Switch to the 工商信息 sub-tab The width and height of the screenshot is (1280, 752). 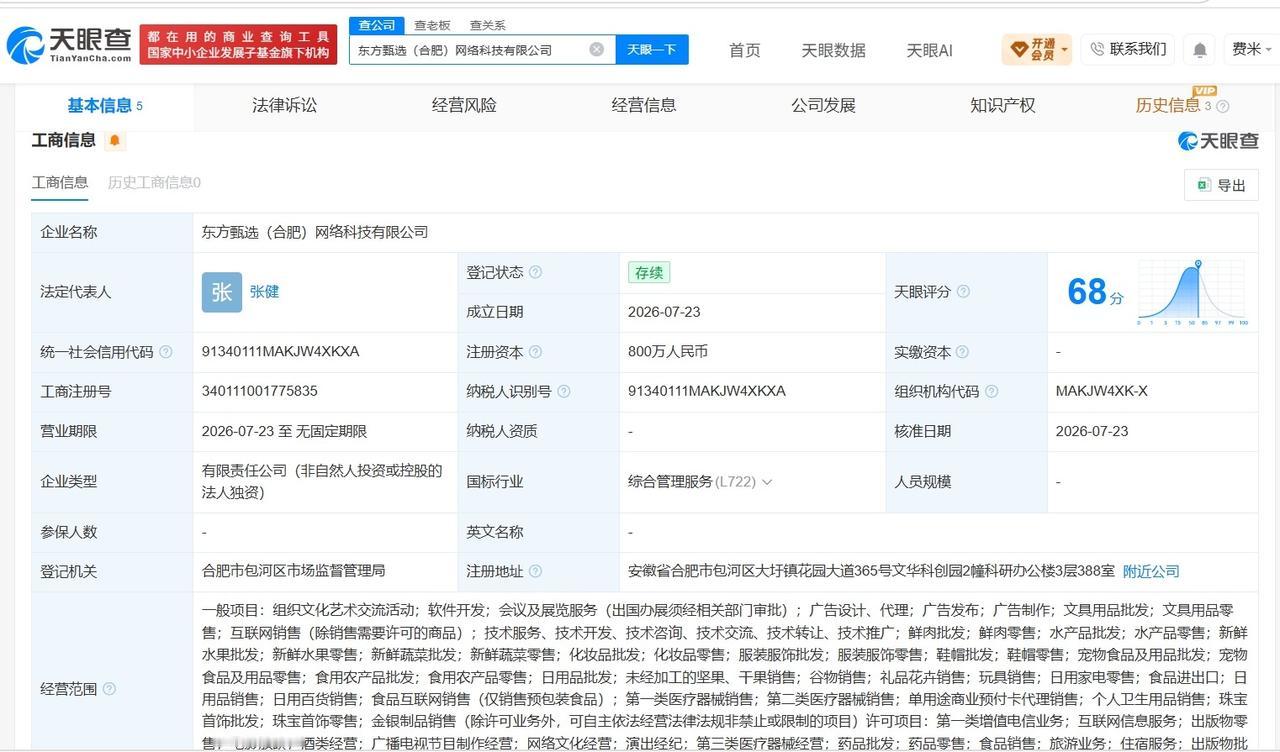60,182
